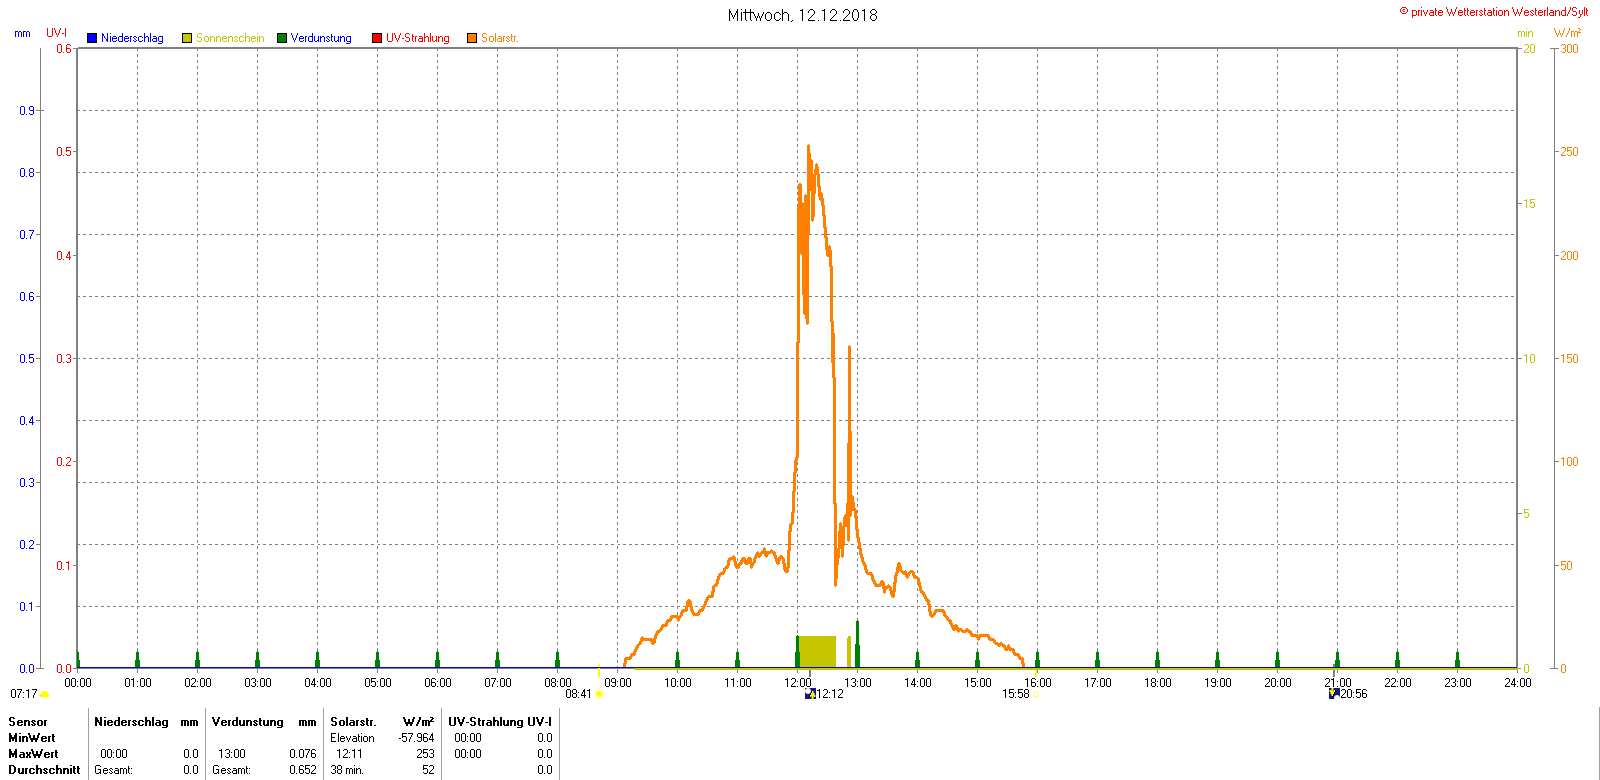The image size is (1600, 780).
Task: Click the orange Solarstr. legend swatch
Action: [472, 38]
